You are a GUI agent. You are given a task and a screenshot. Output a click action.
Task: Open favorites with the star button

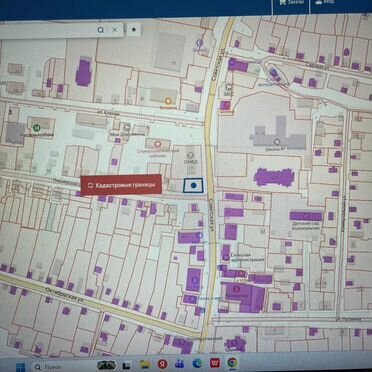tap(134, 30)
